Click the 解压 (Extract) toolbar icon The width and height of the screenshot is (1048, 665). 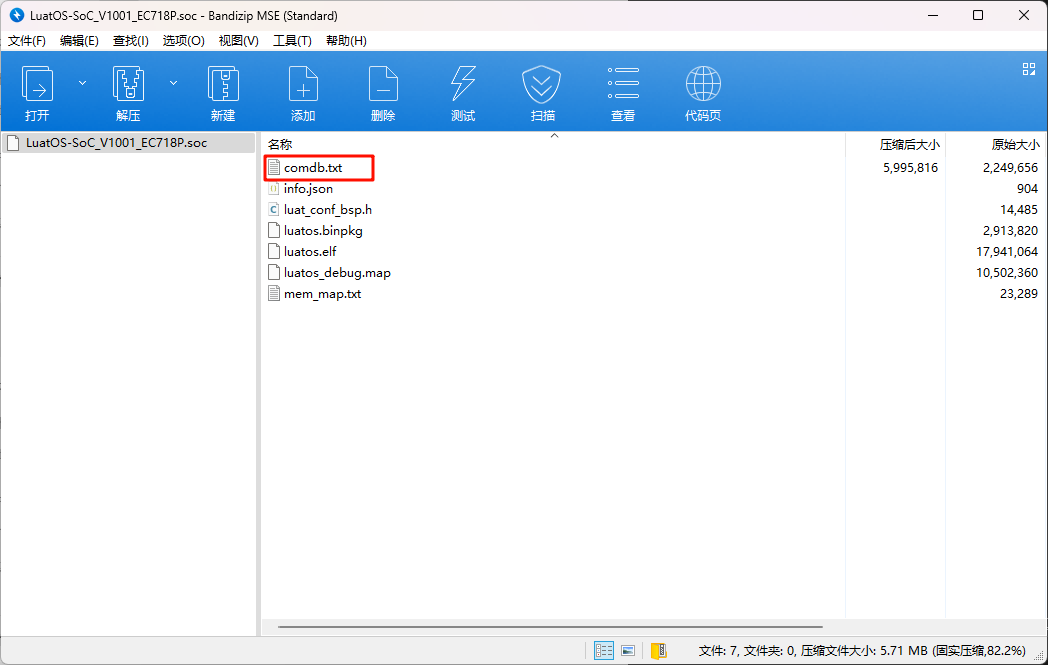pos(128,84)
